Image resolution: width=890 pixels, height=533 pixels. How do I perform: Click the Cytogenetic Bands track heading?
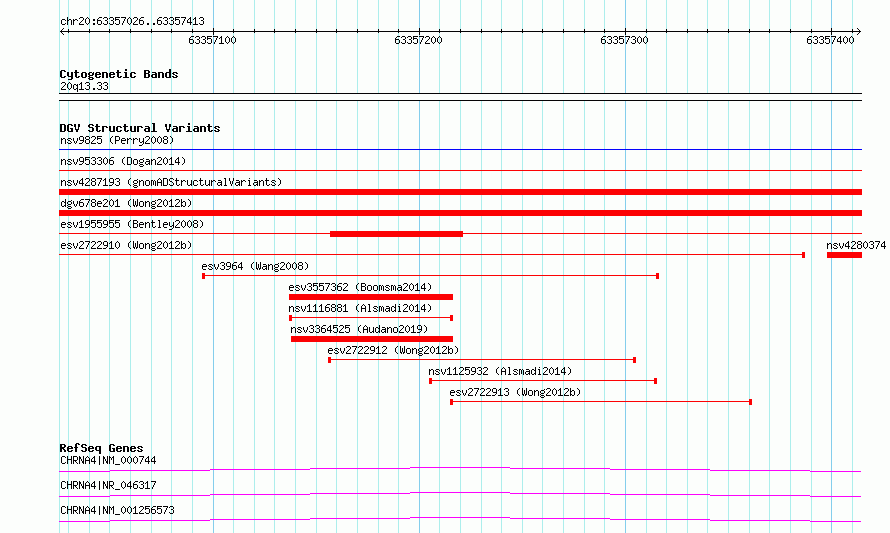pos(119,74)
